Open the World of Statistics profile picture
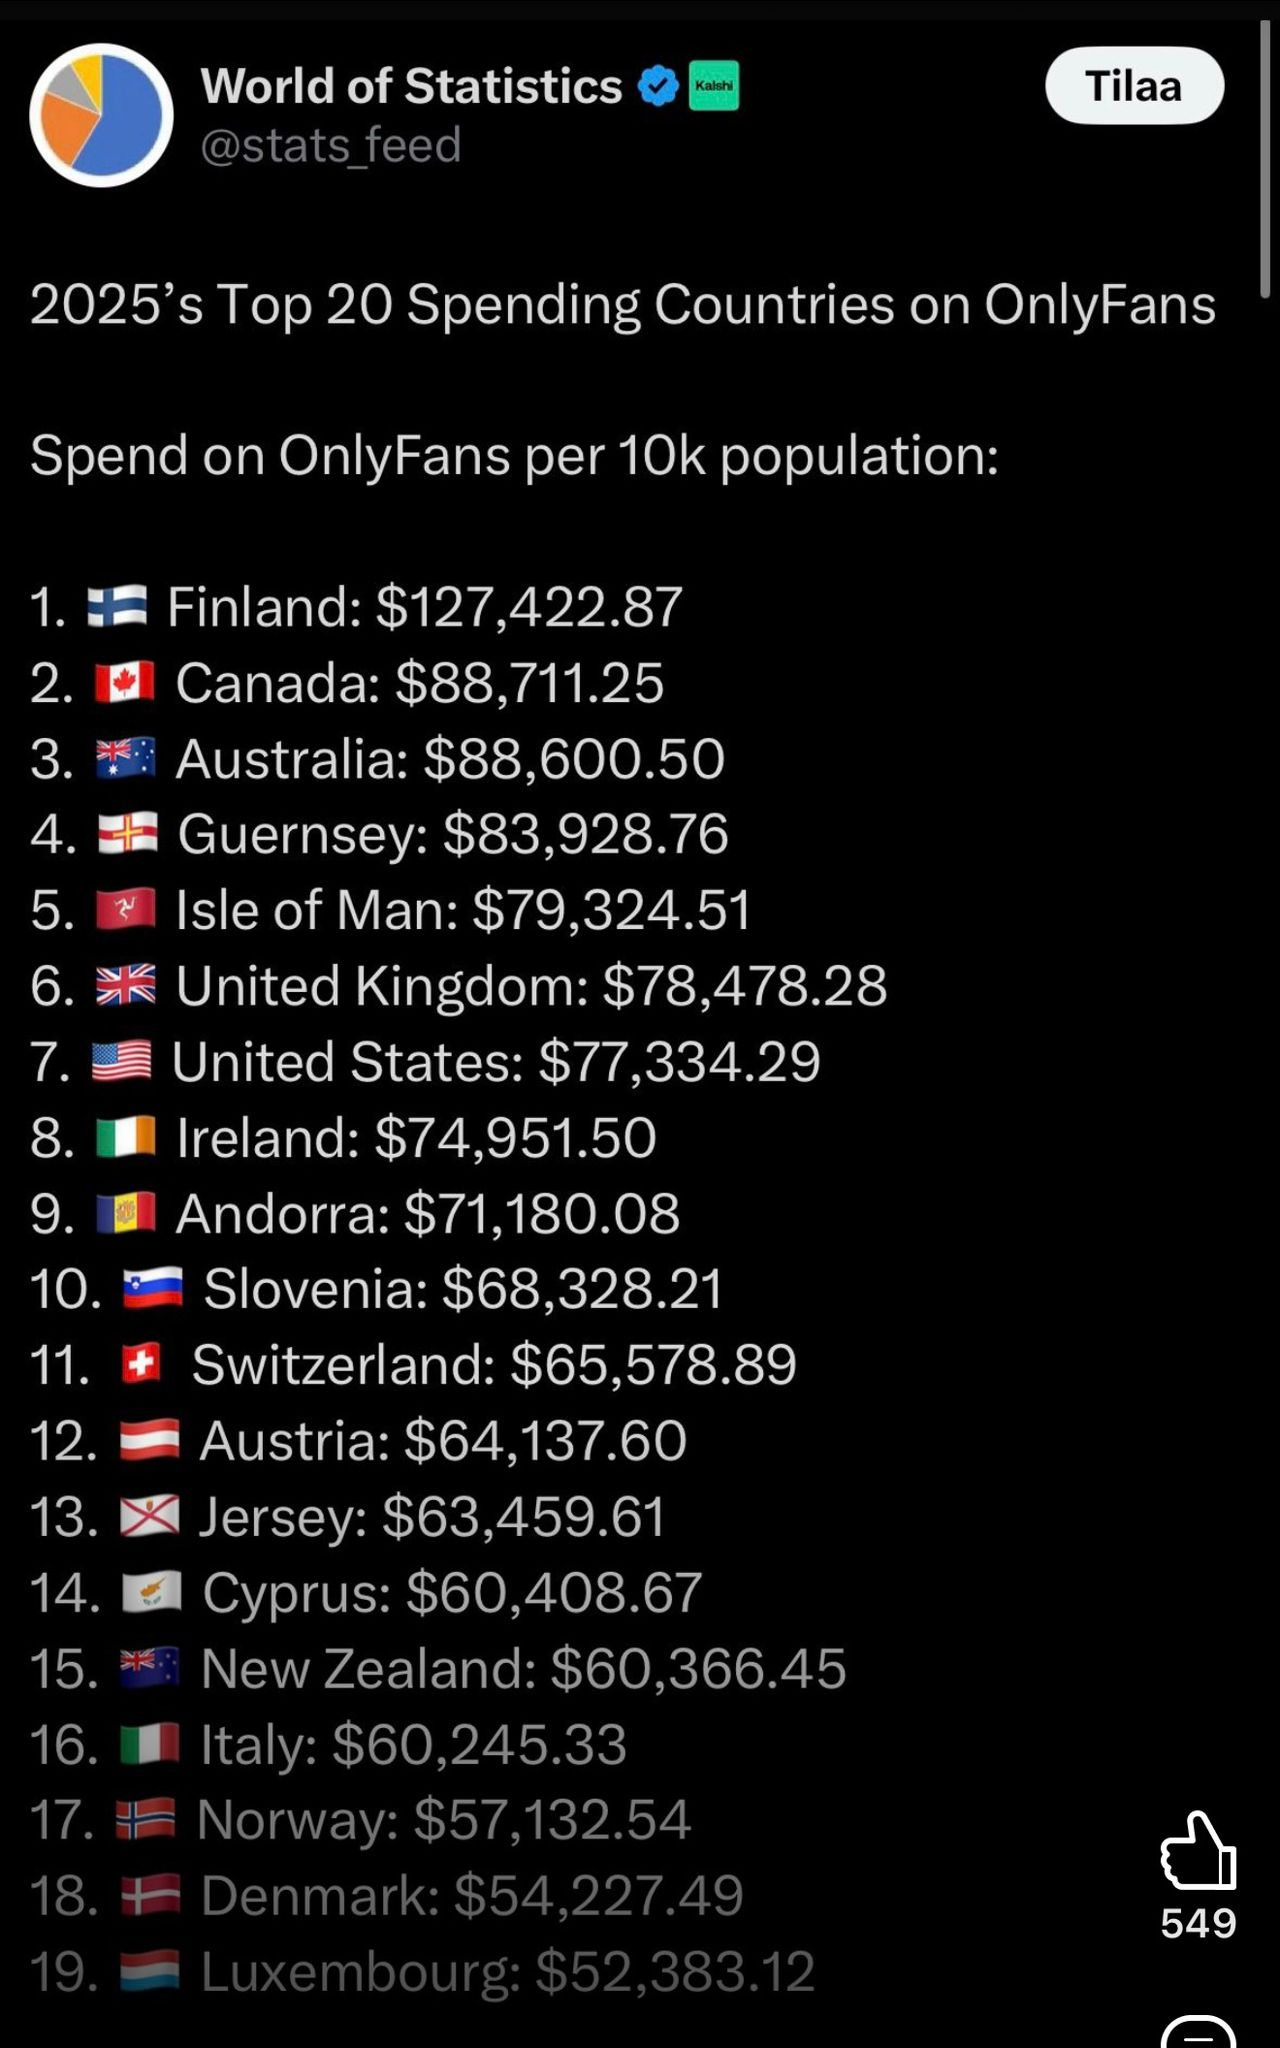The width and height of the screenshot is (1280, 2048). click(101, 115)
